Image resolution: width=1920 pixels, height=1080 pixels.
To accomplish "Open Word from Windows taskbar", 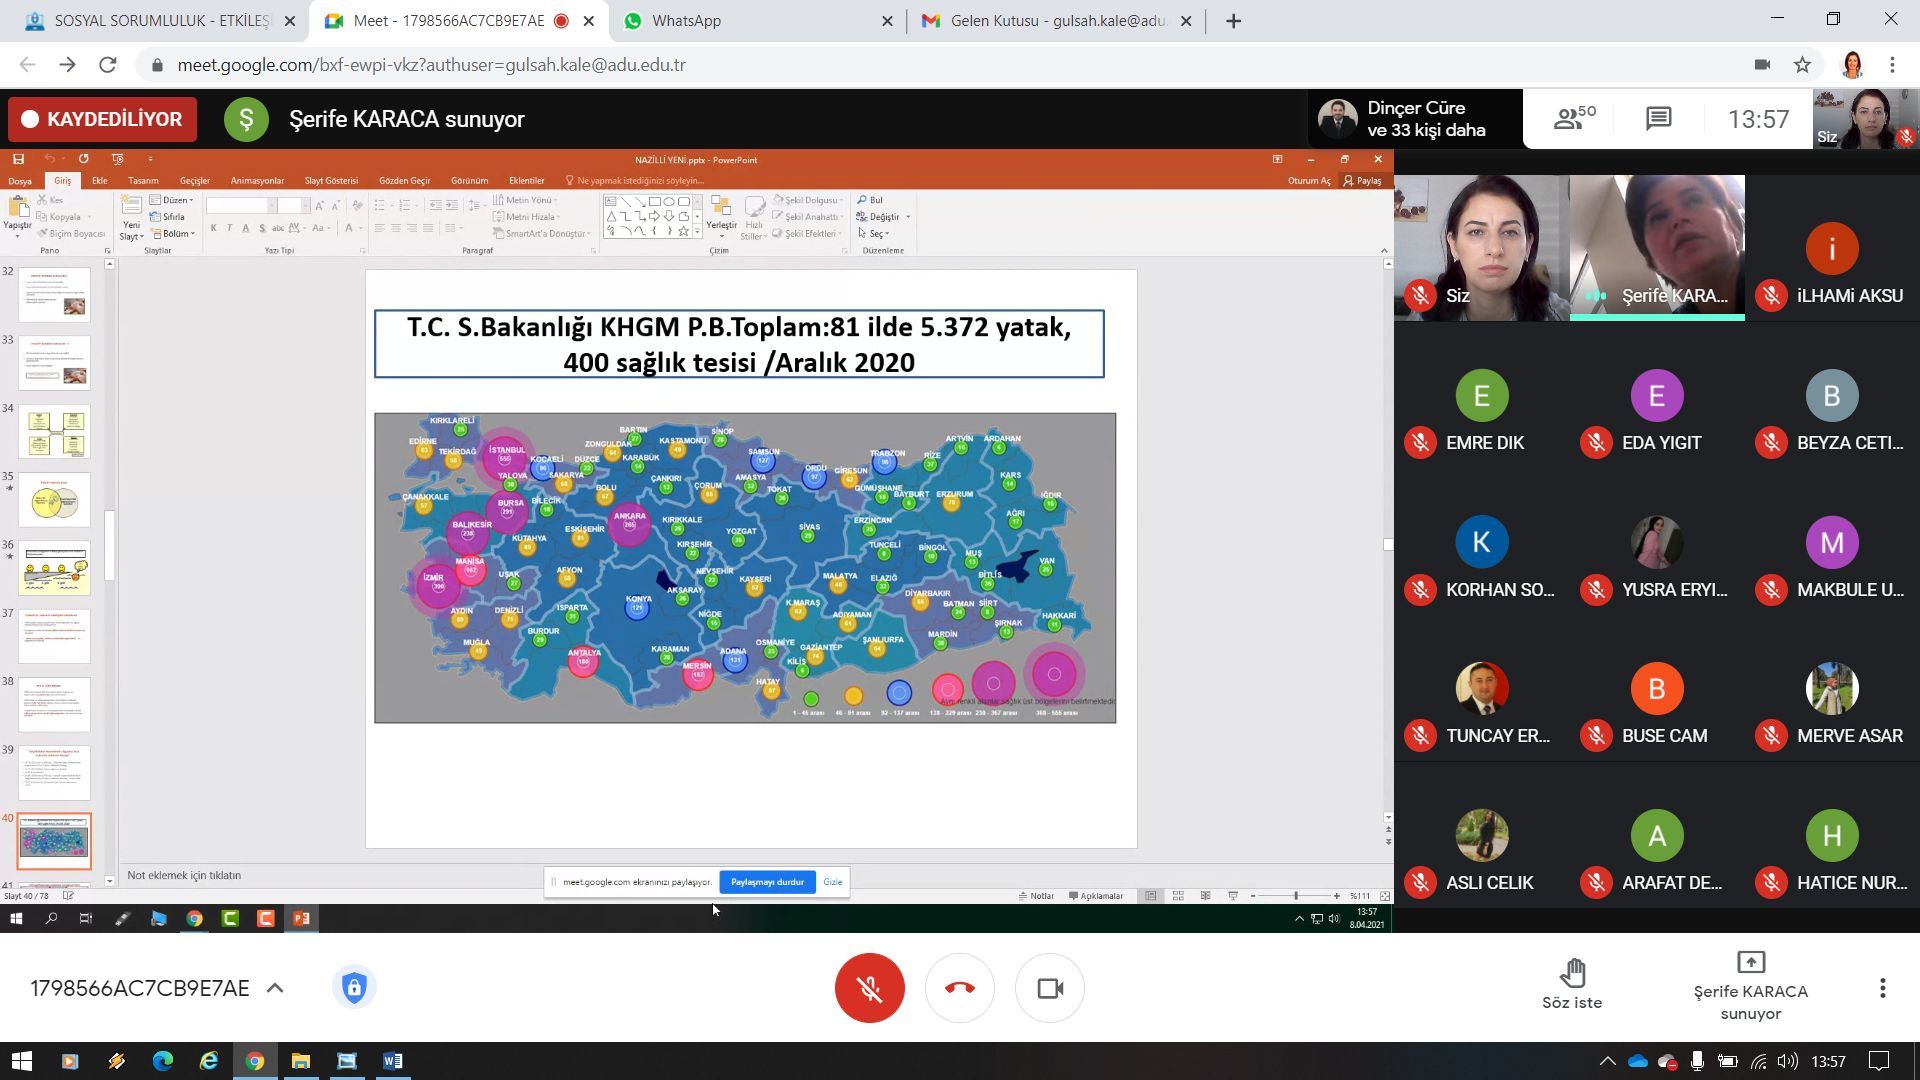I will click(x=392, y=1061).
